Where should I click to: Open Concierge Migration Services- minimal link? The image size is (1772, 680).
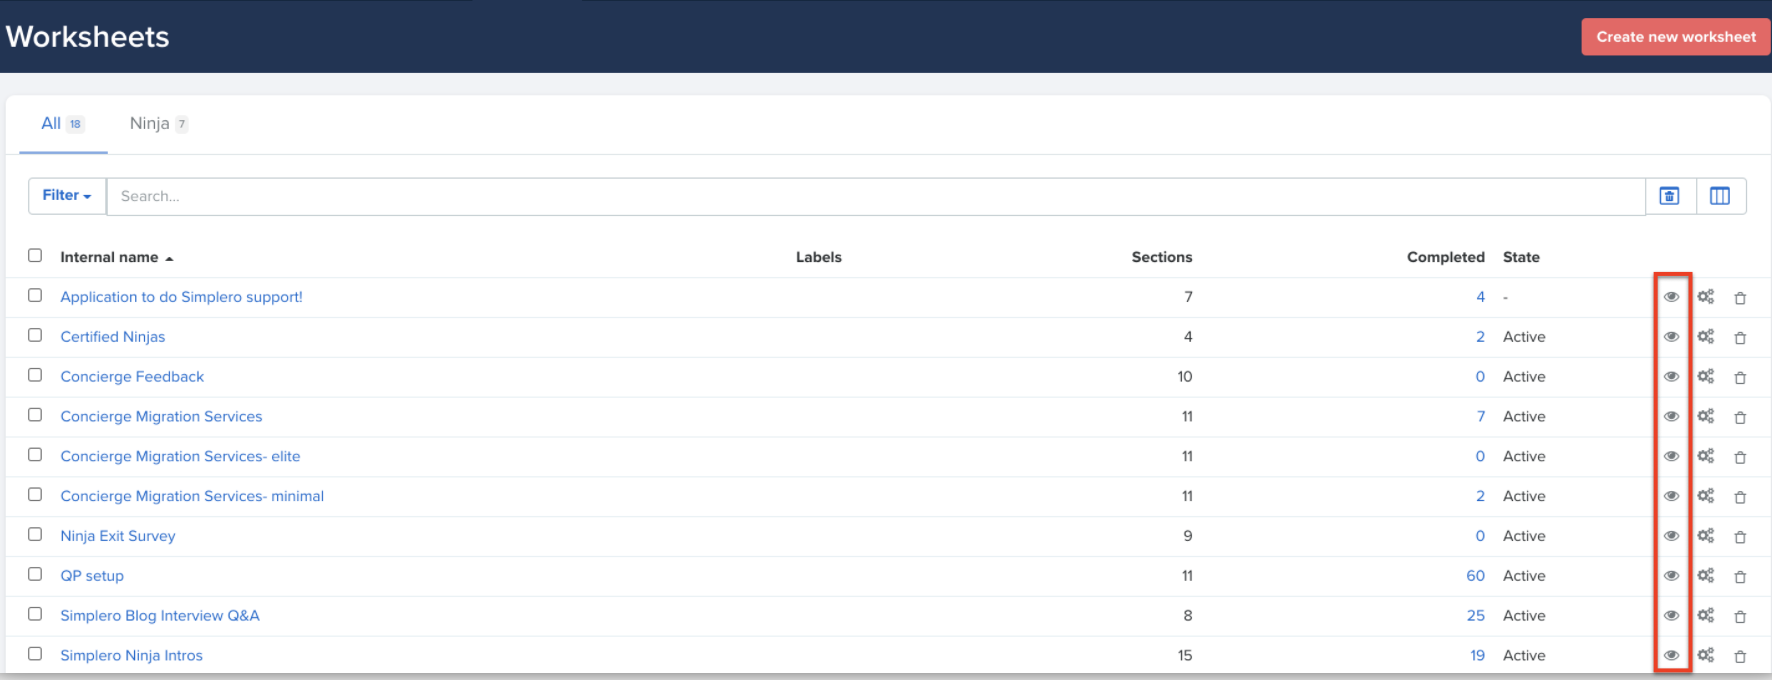click(192, 496)
